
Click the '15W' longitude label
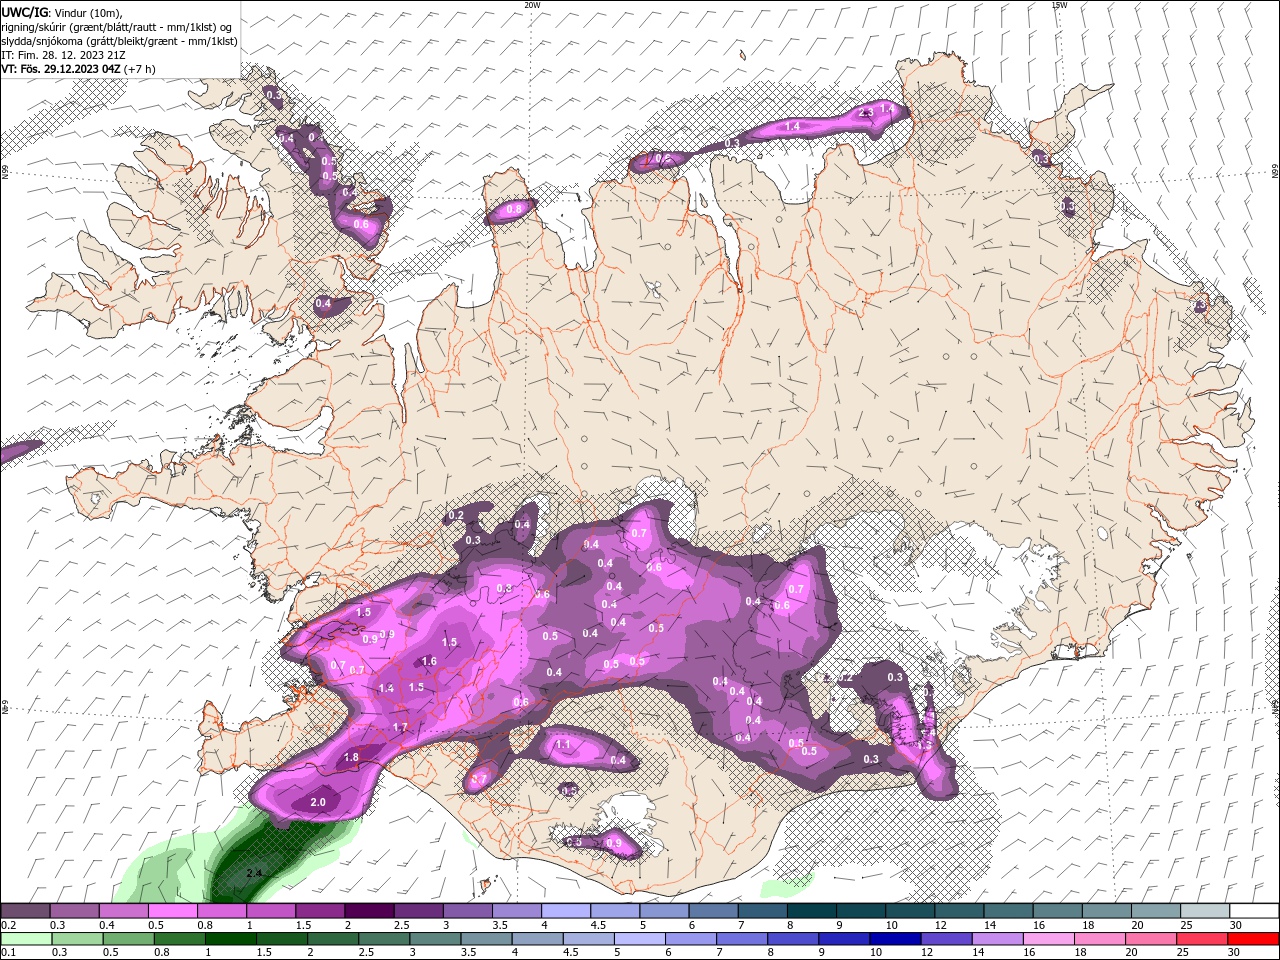coord(1059,5)
